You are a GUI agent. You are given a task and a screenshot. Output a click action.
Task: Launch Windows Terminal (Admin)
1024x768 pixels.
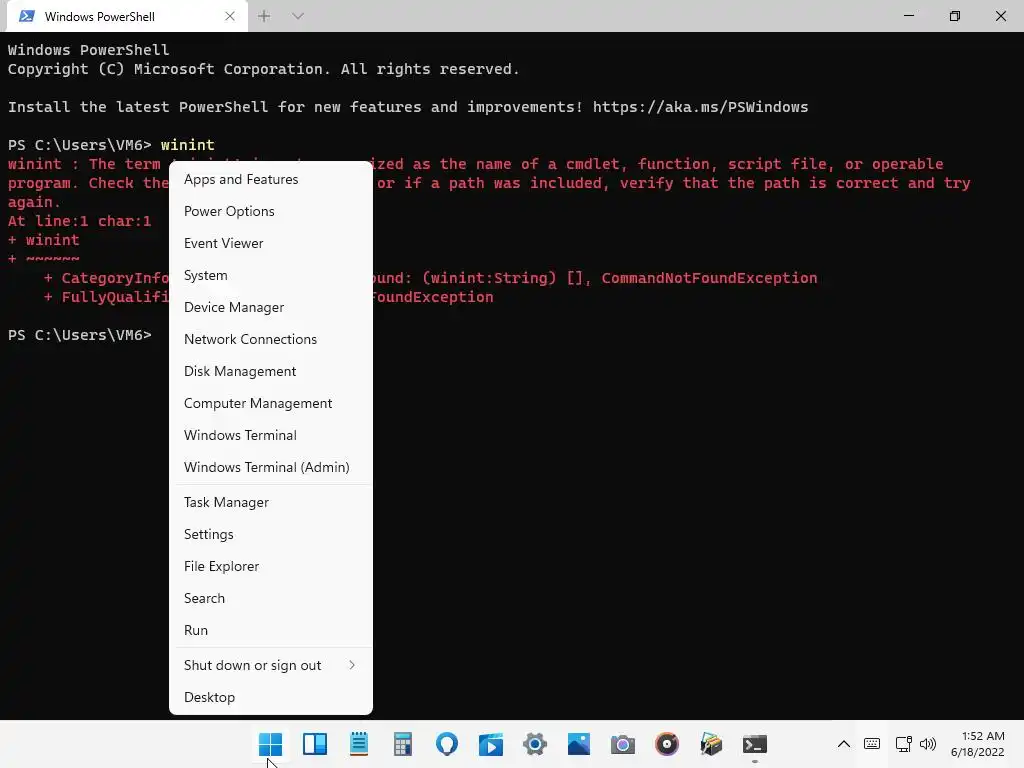point(270,467)
